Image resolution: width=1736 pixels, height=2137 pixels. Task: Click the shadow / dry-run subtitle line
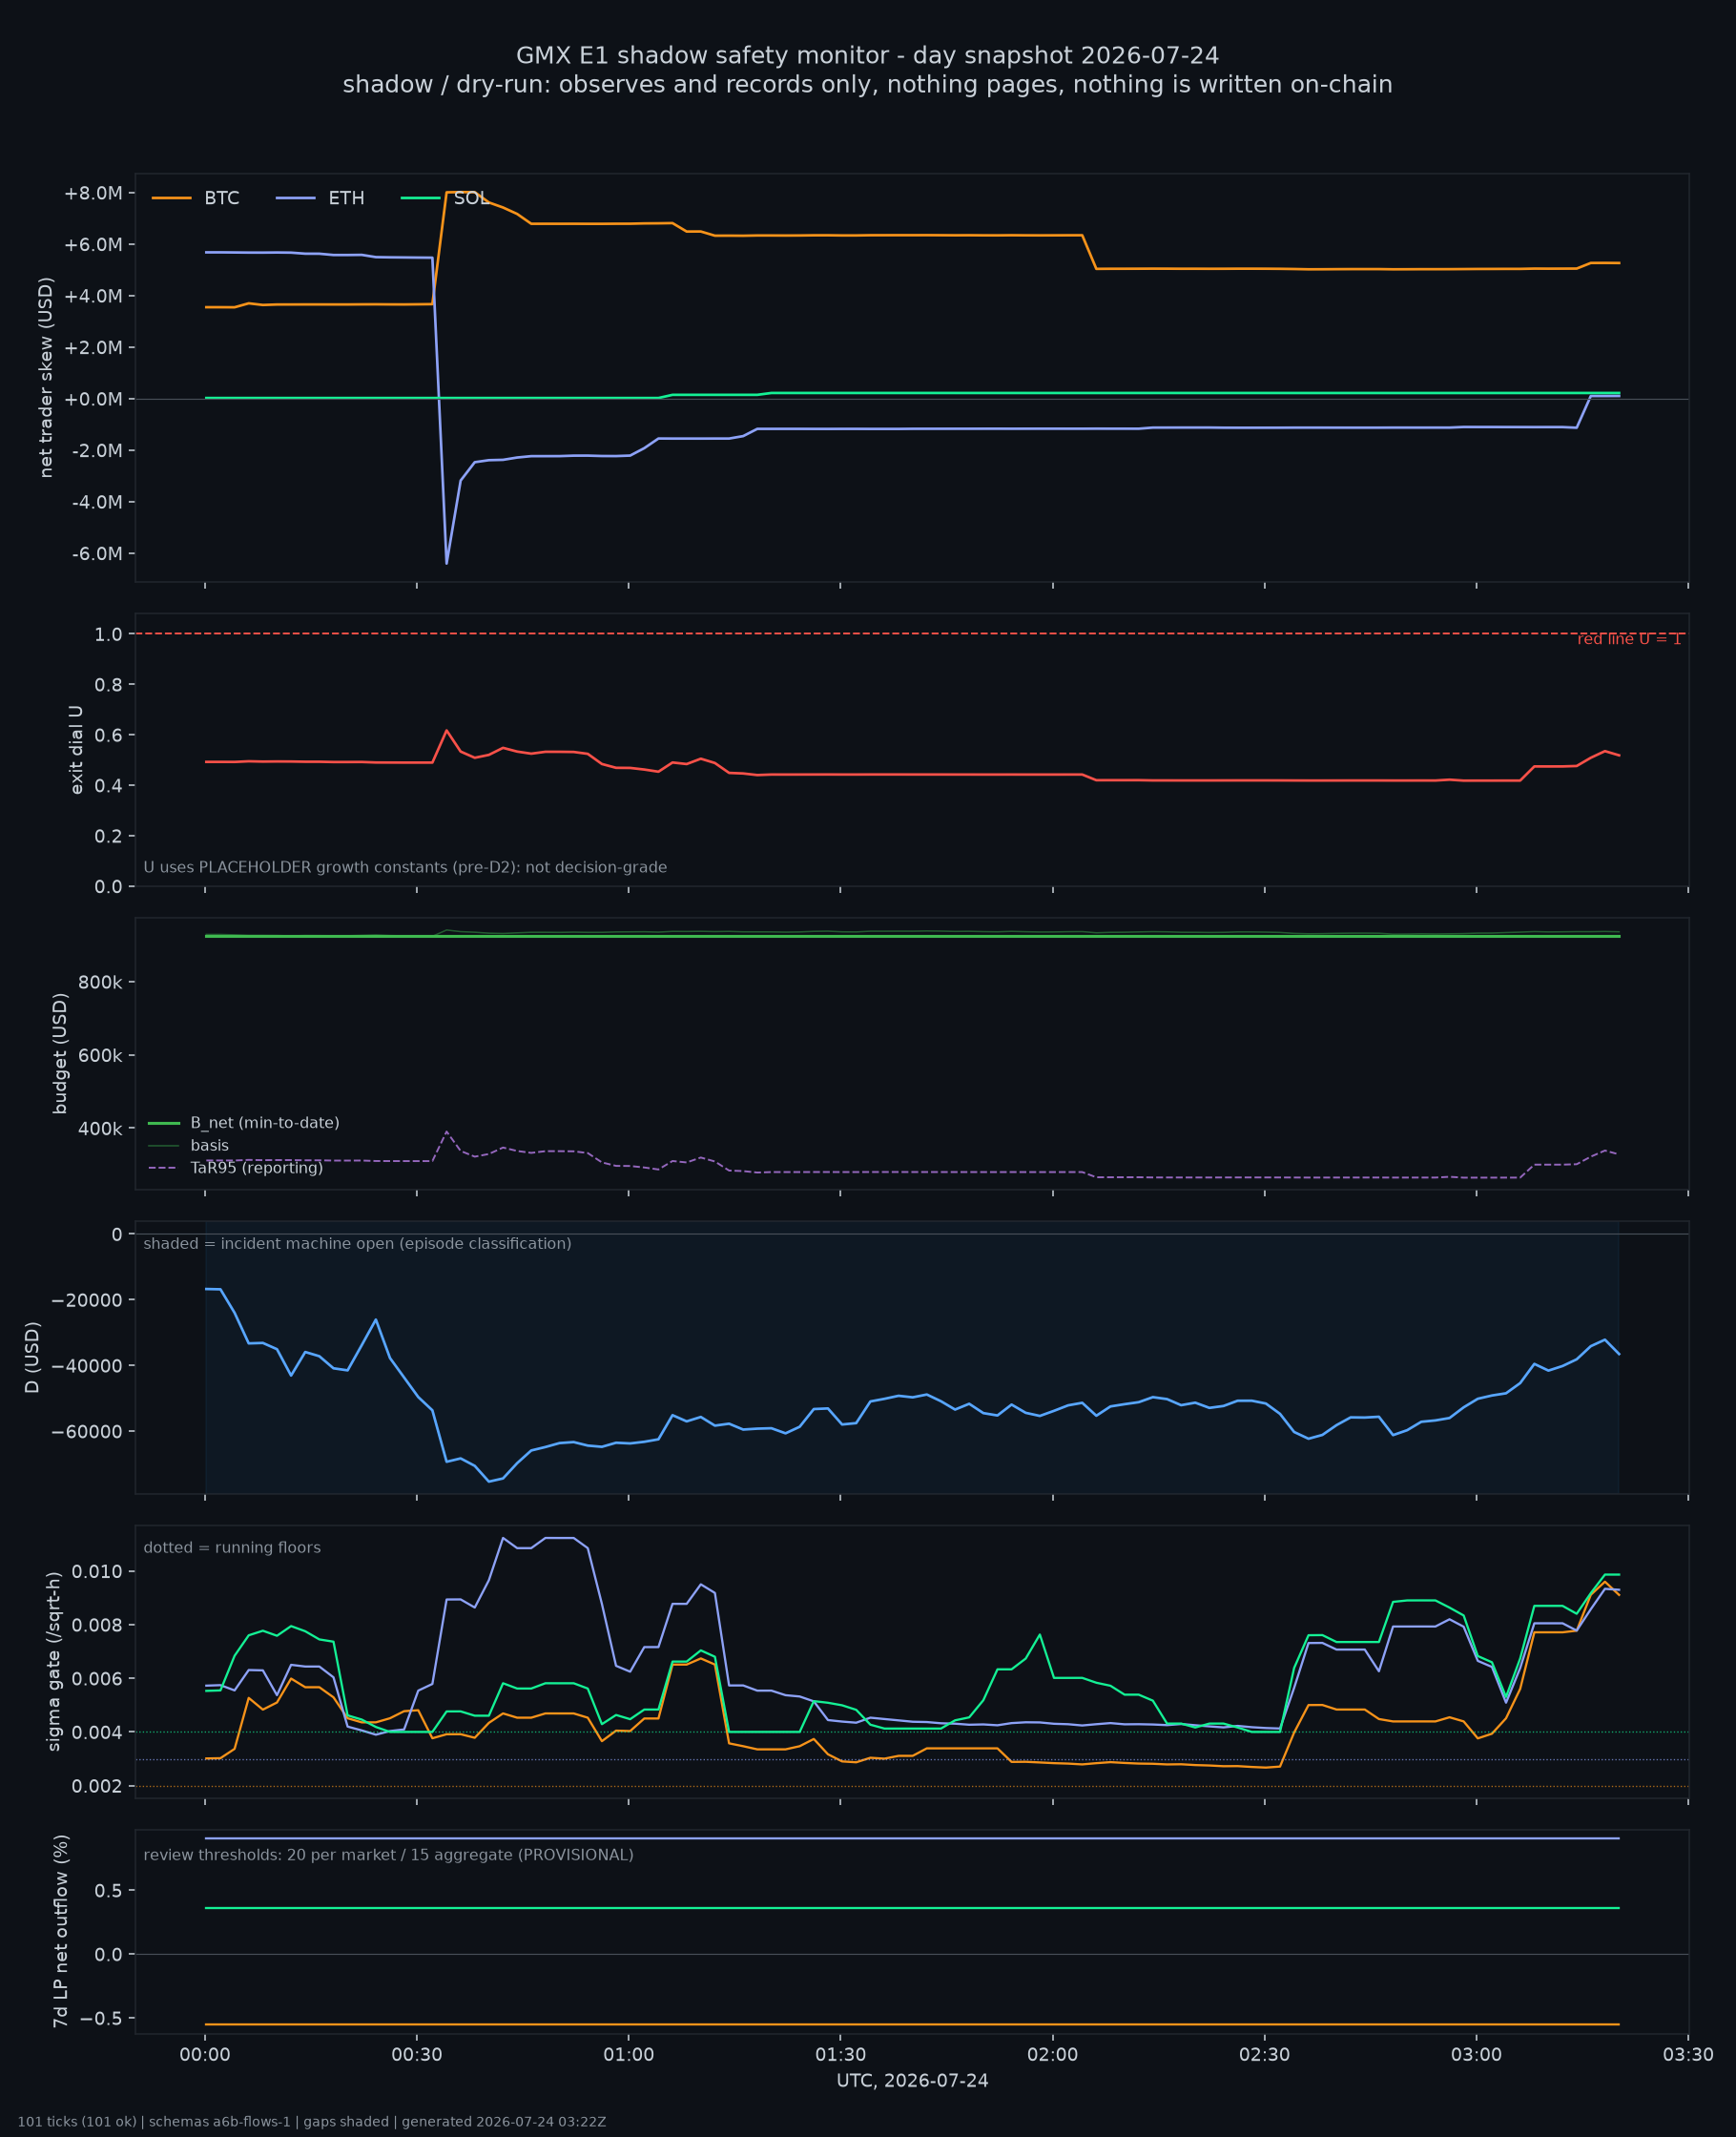point(868,84)
